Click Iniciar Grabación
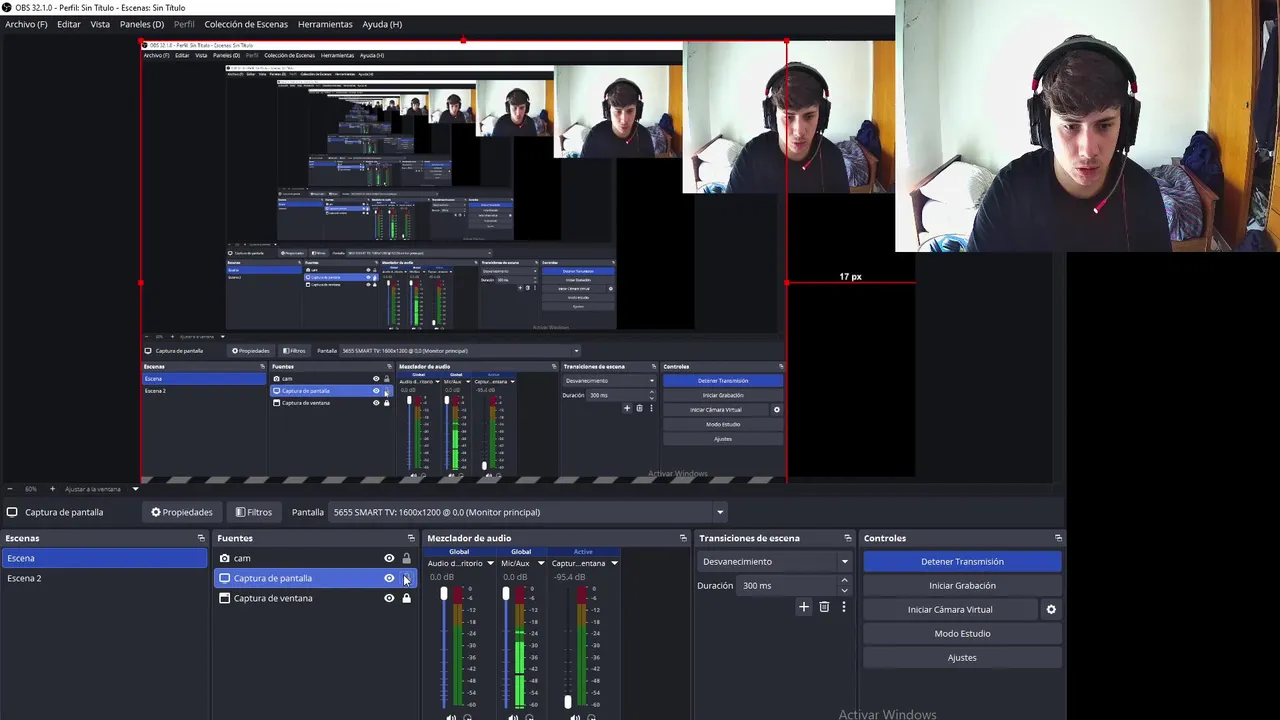1280x720 pixels. pos(962,585)
